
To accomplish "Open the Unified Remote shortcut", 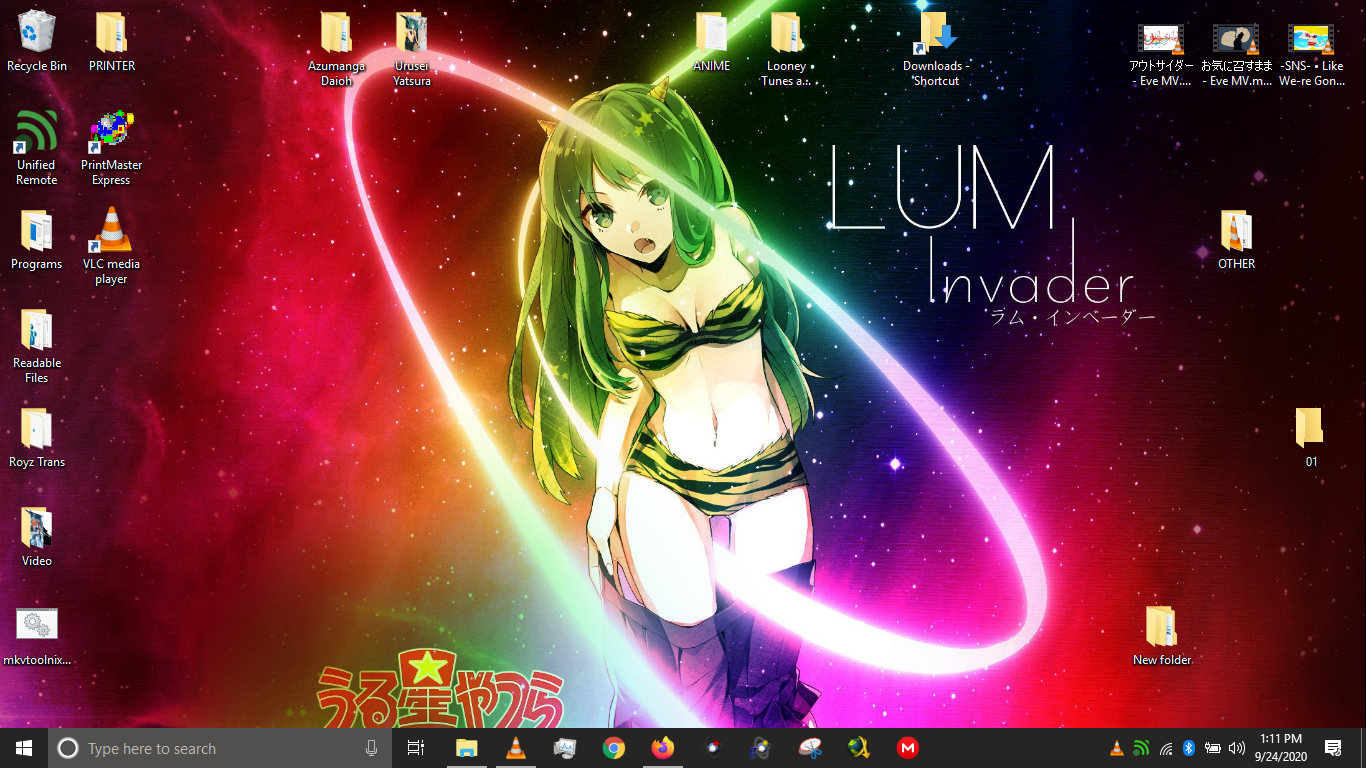I will 37,148.
